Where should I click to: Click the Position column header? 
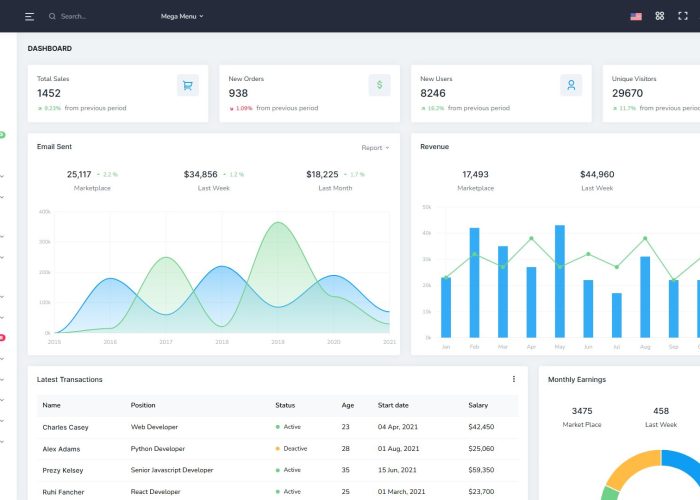coord(143,405)
